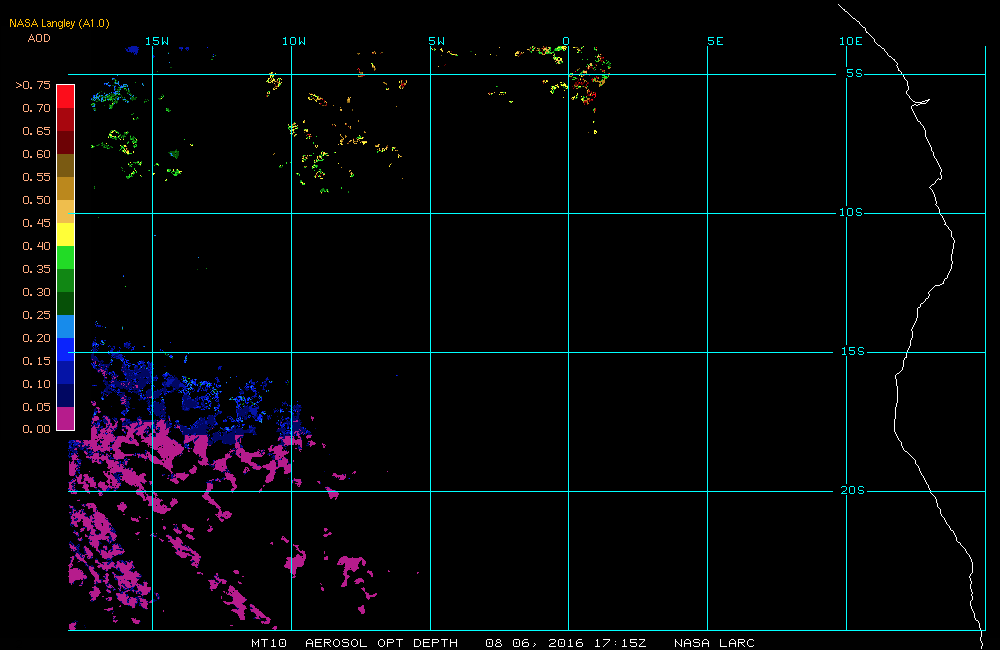The image size is (1000, 650).
Task: Click the "10E" longitude label
Action: click(851, 41)
